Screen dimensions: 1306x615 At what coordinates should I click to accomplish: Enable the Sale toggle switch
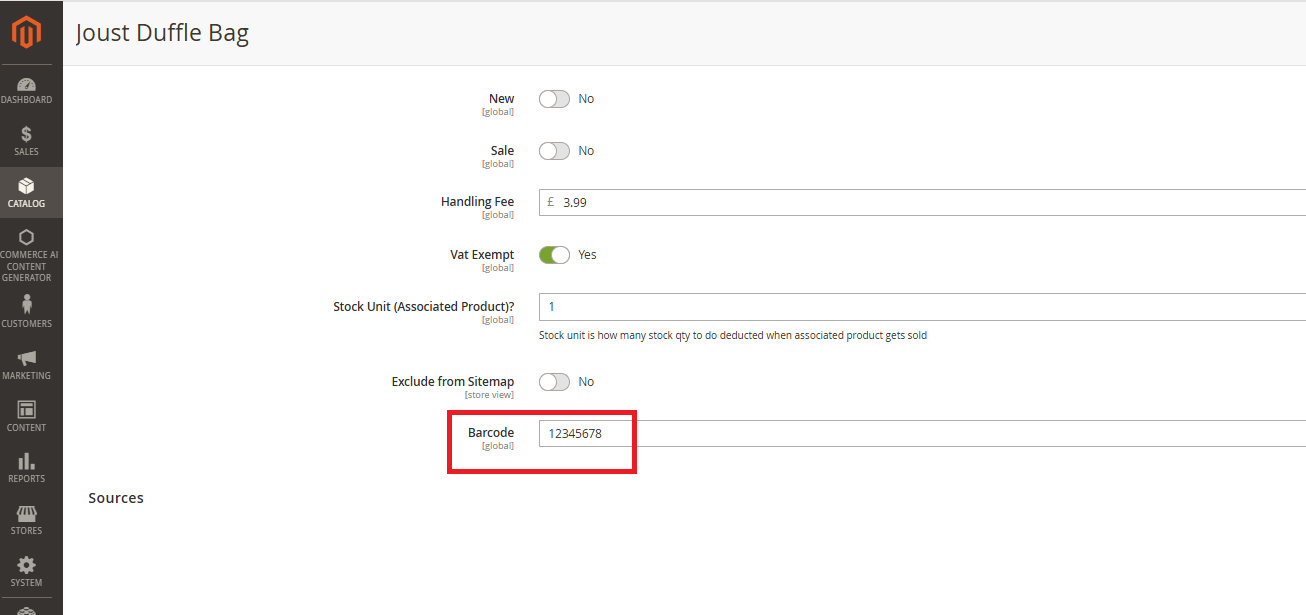tap(554, 151)
